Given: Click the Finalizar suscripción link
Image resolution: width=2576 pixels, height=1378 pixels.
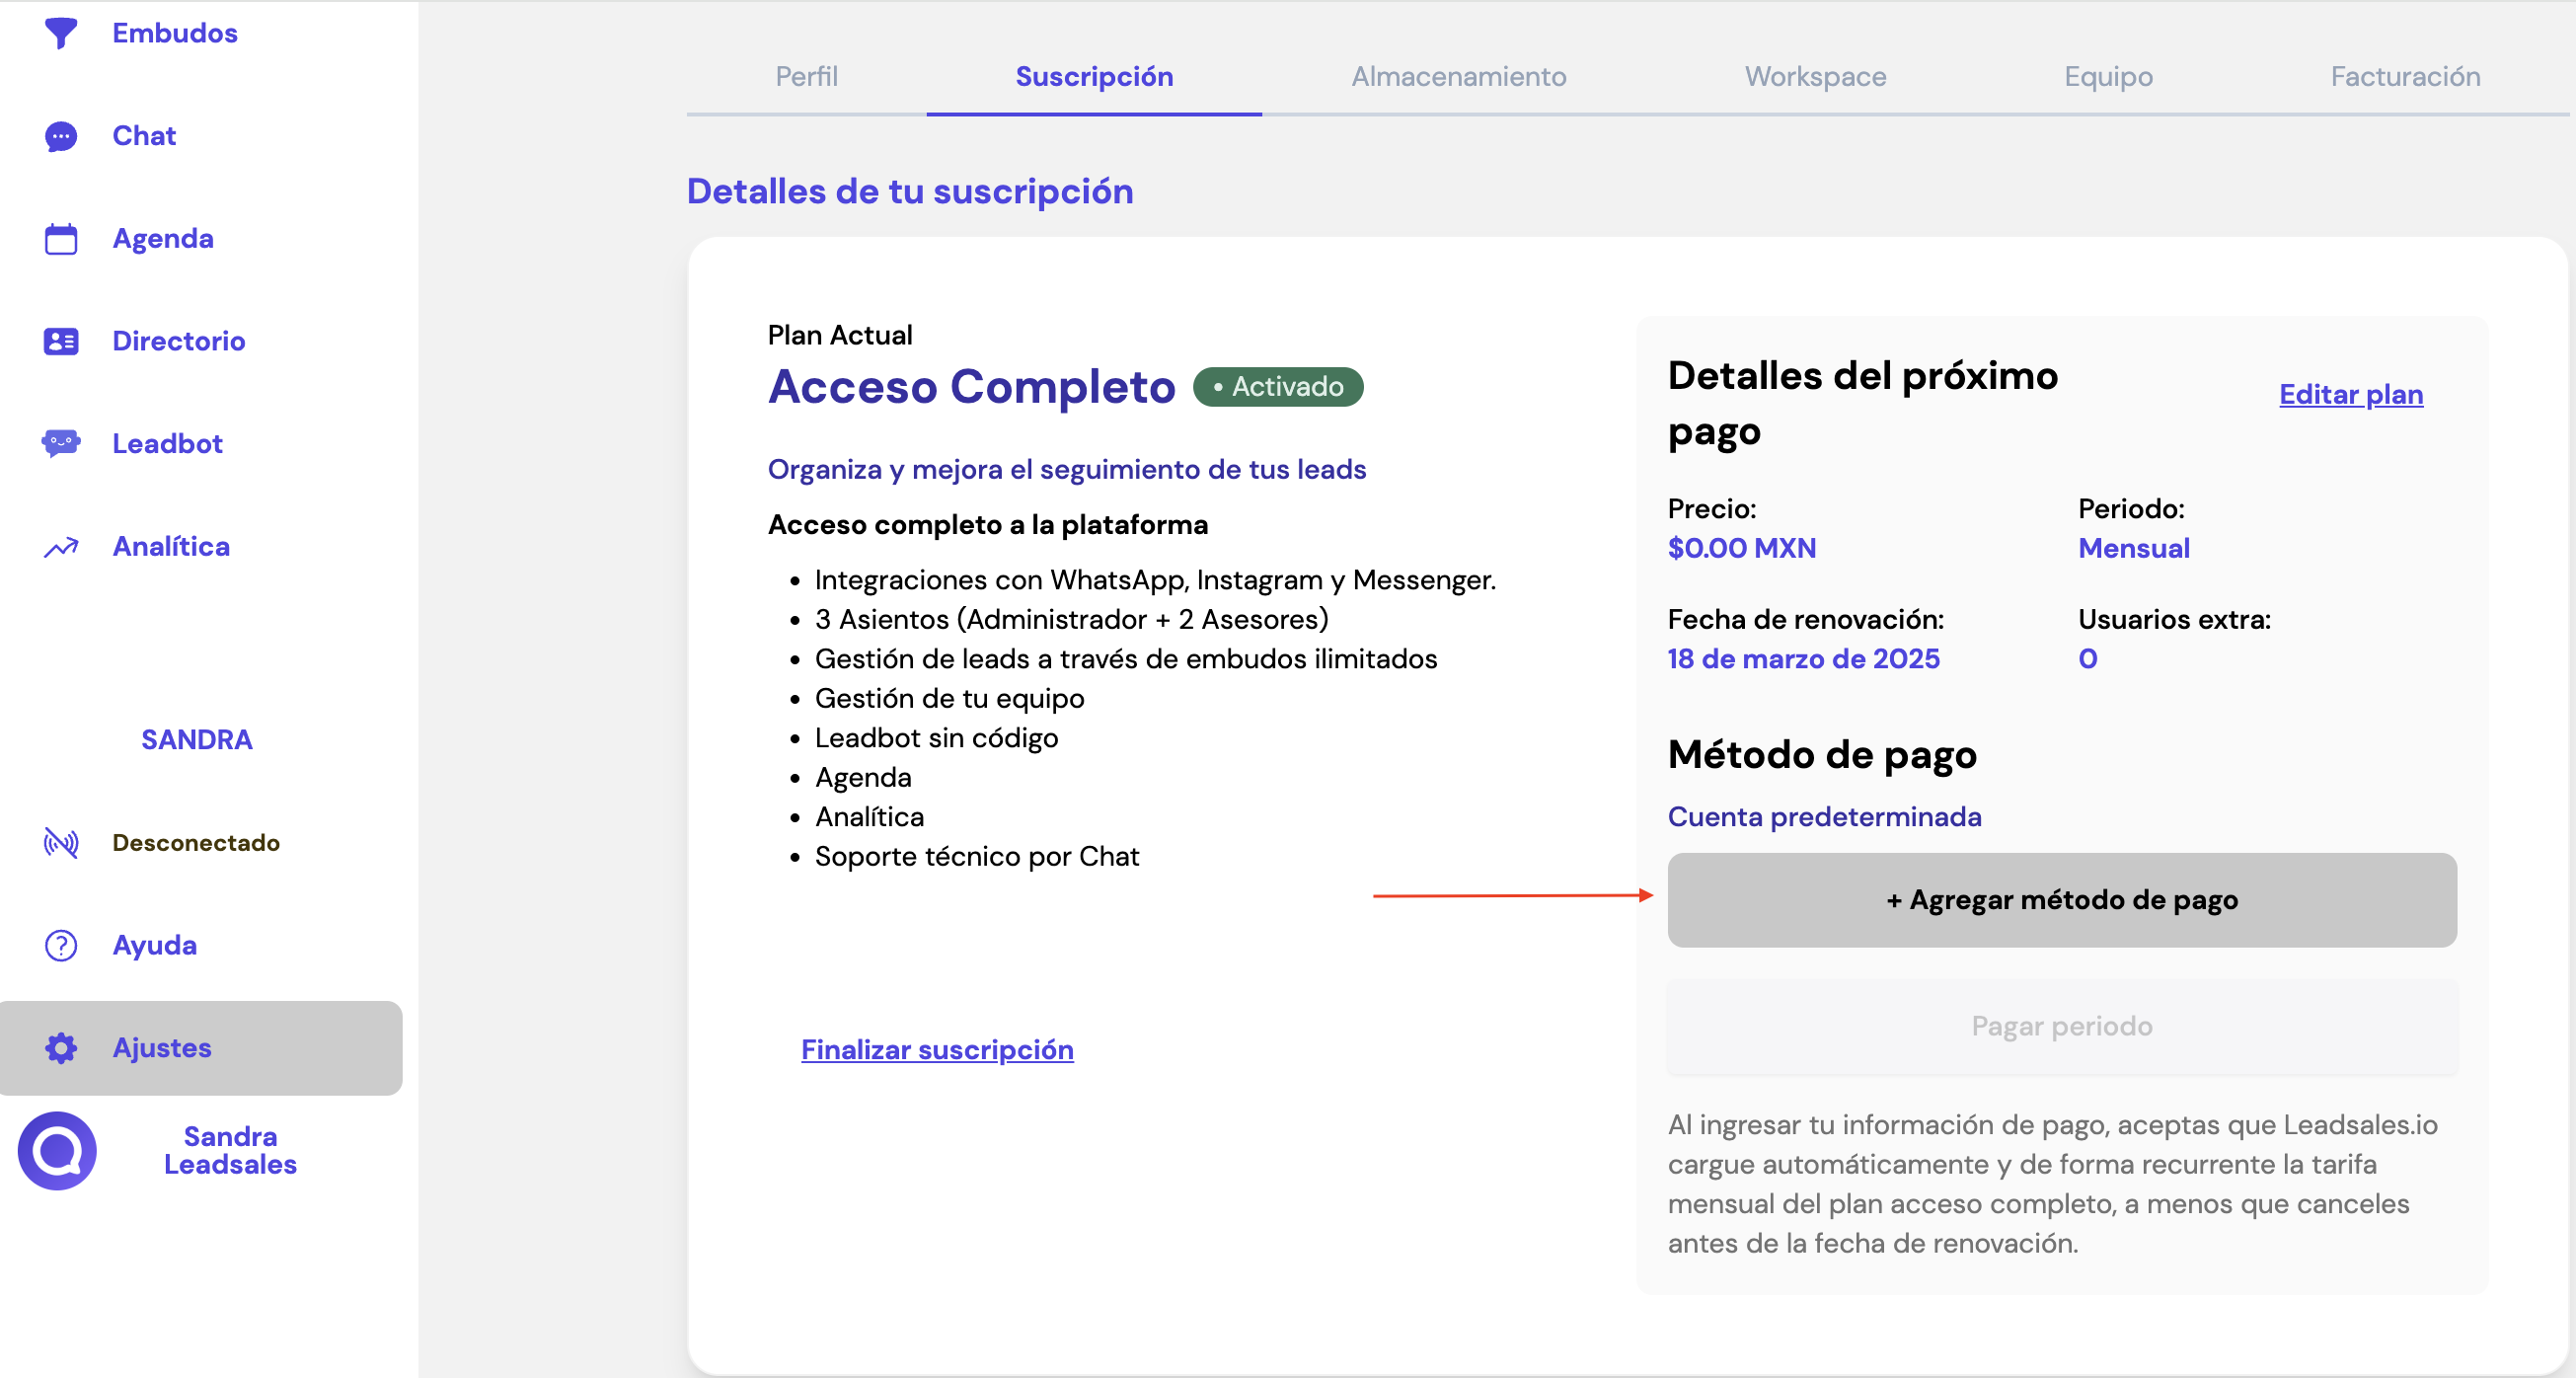Looking at the screenshot, I should 937,1050.
